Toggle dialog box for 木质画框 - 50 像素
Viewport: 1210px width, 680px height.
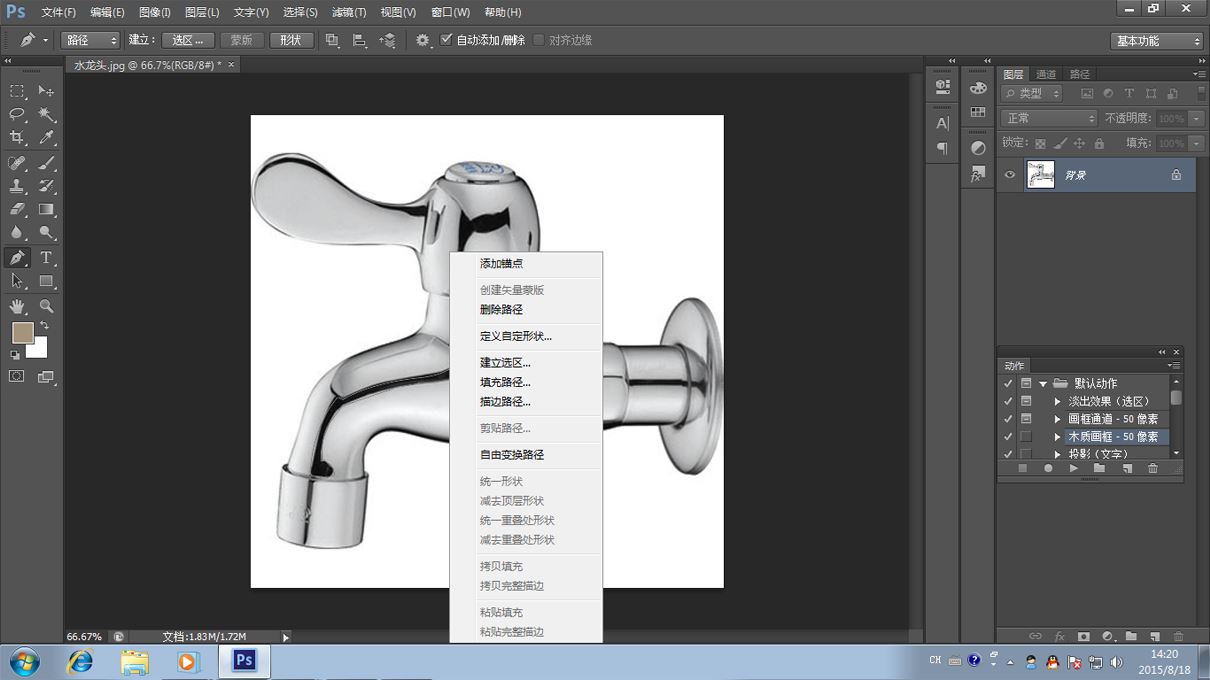[1026, 437]
